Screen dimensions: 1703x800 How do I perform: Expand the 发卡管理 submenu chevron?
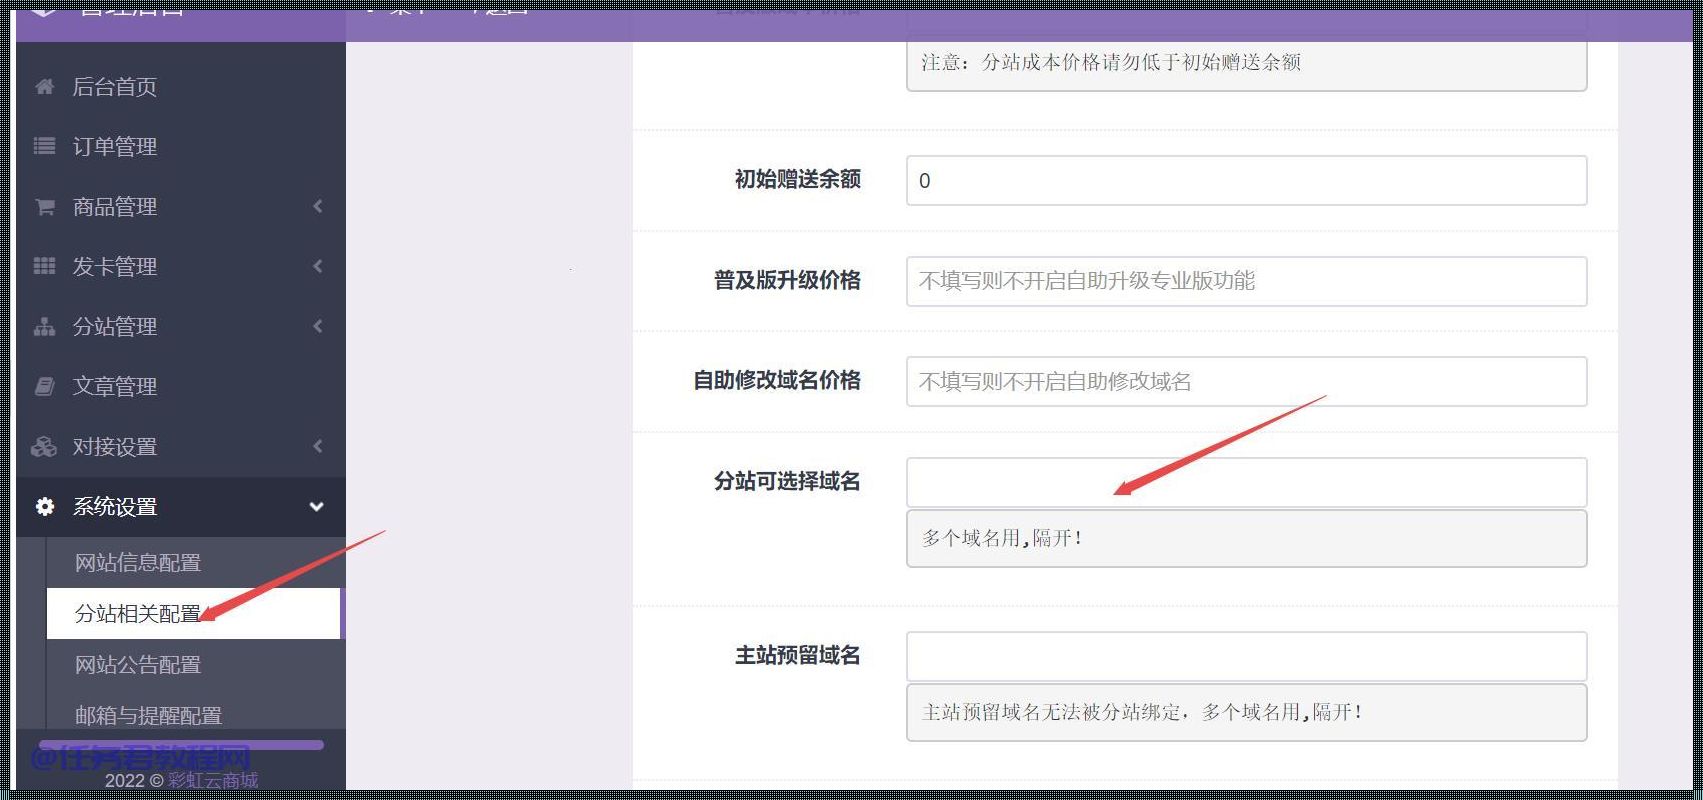318,266
